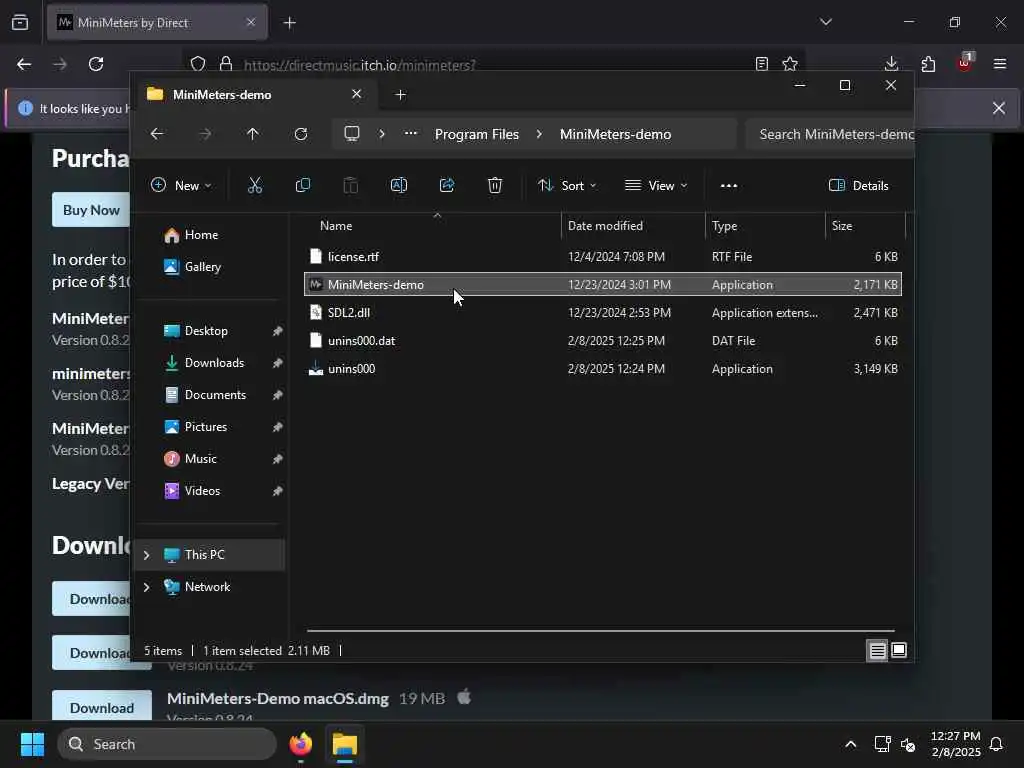This screenshot has height=768, width=1024.
Task: Open the hidden breadcrumb ellipsis in address bar
Action: pyautogui.click(x=411, y=133)
